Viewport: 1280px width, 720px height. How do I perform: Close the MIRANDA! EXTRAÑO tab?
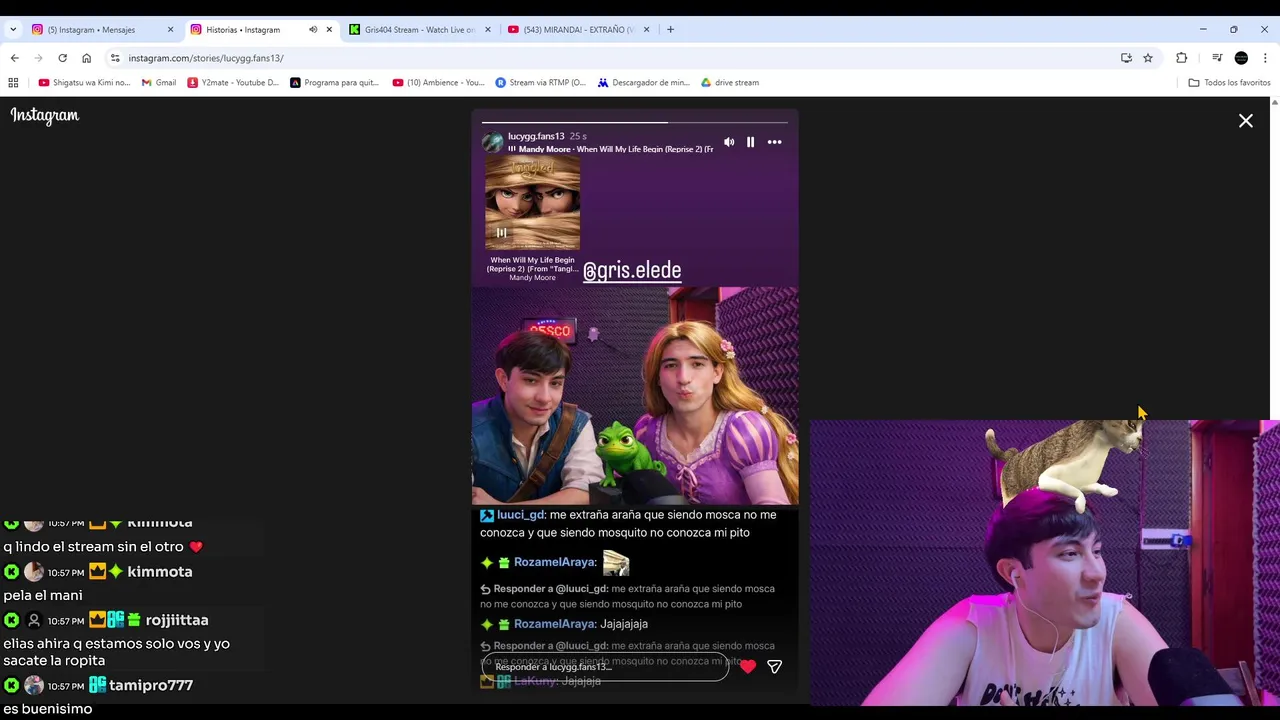(646, 29)
